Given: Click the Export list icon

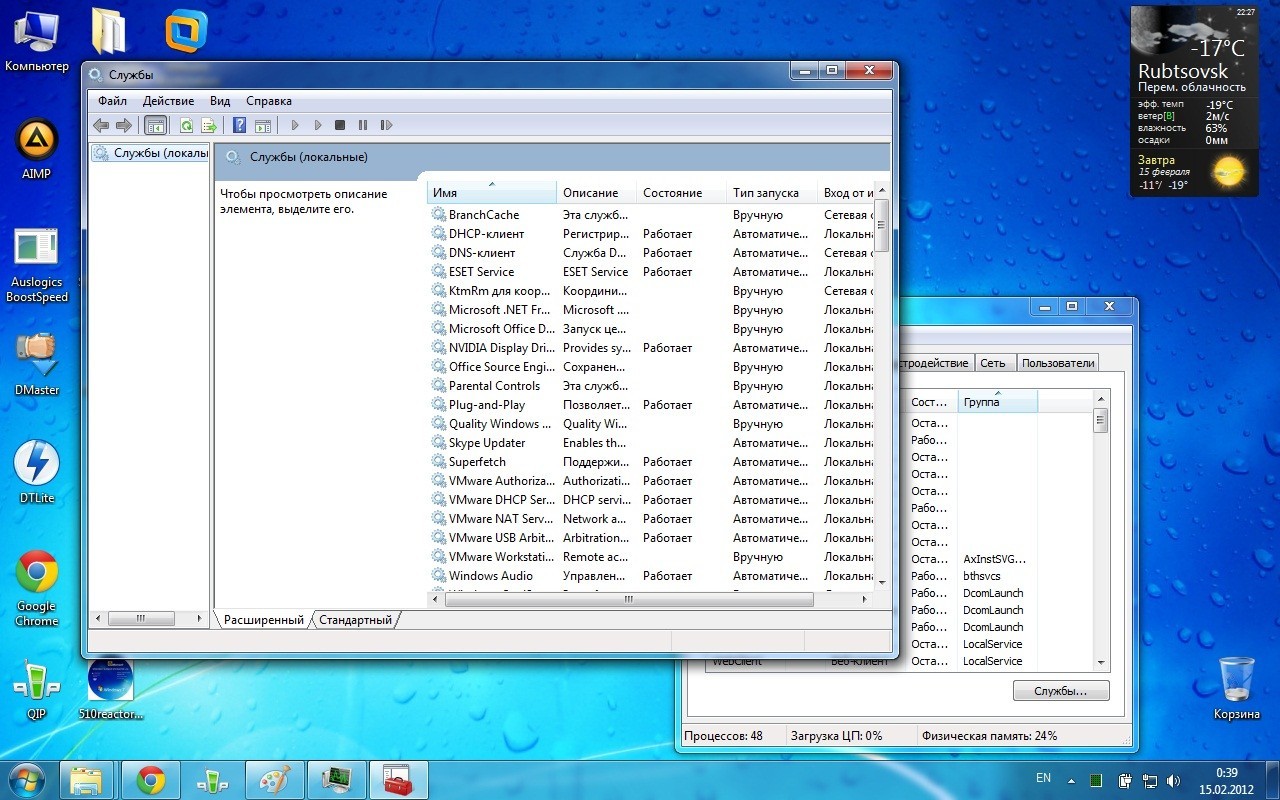Looking at the screenshot, I should [209, 125].
